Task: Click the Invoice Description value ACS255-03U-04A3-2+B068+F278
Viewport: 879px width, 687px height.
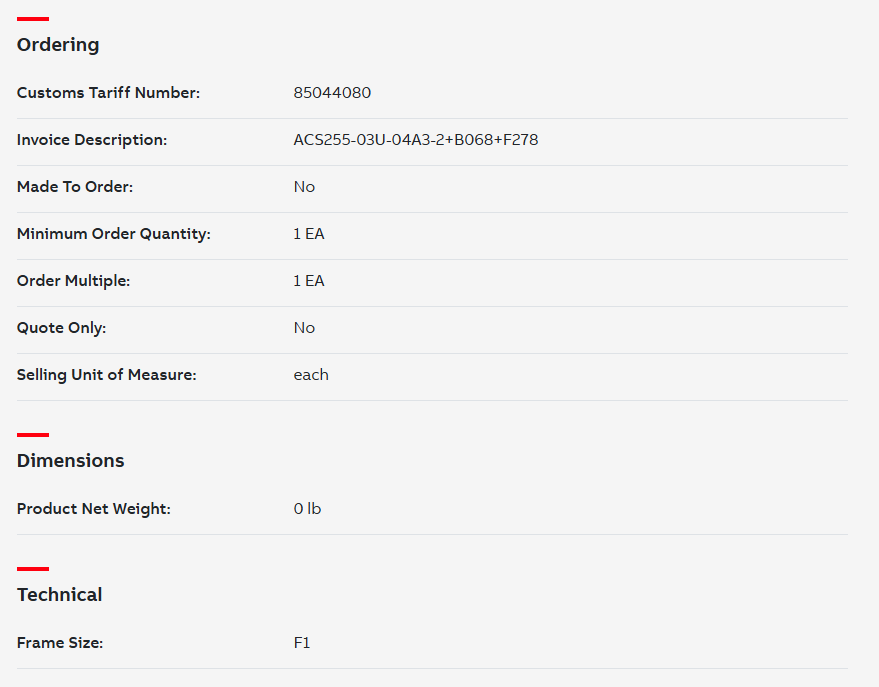Action: coord(415,140)
